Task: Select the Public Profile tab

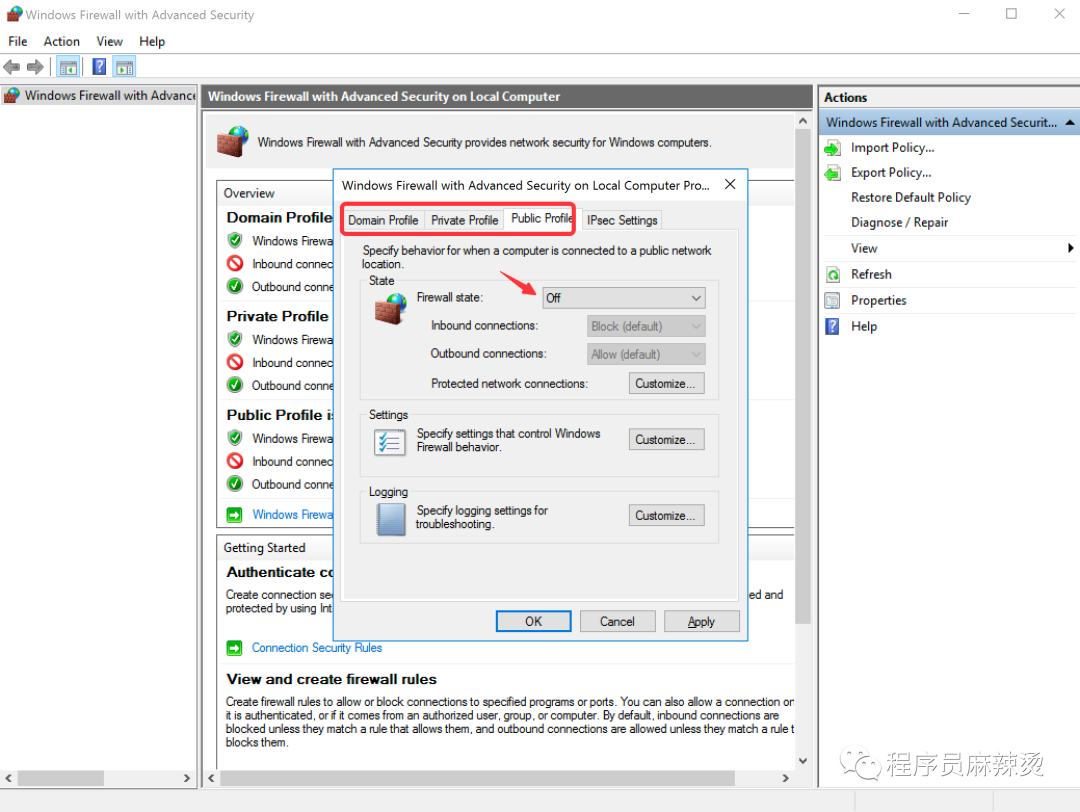Action: coord(541,218)
